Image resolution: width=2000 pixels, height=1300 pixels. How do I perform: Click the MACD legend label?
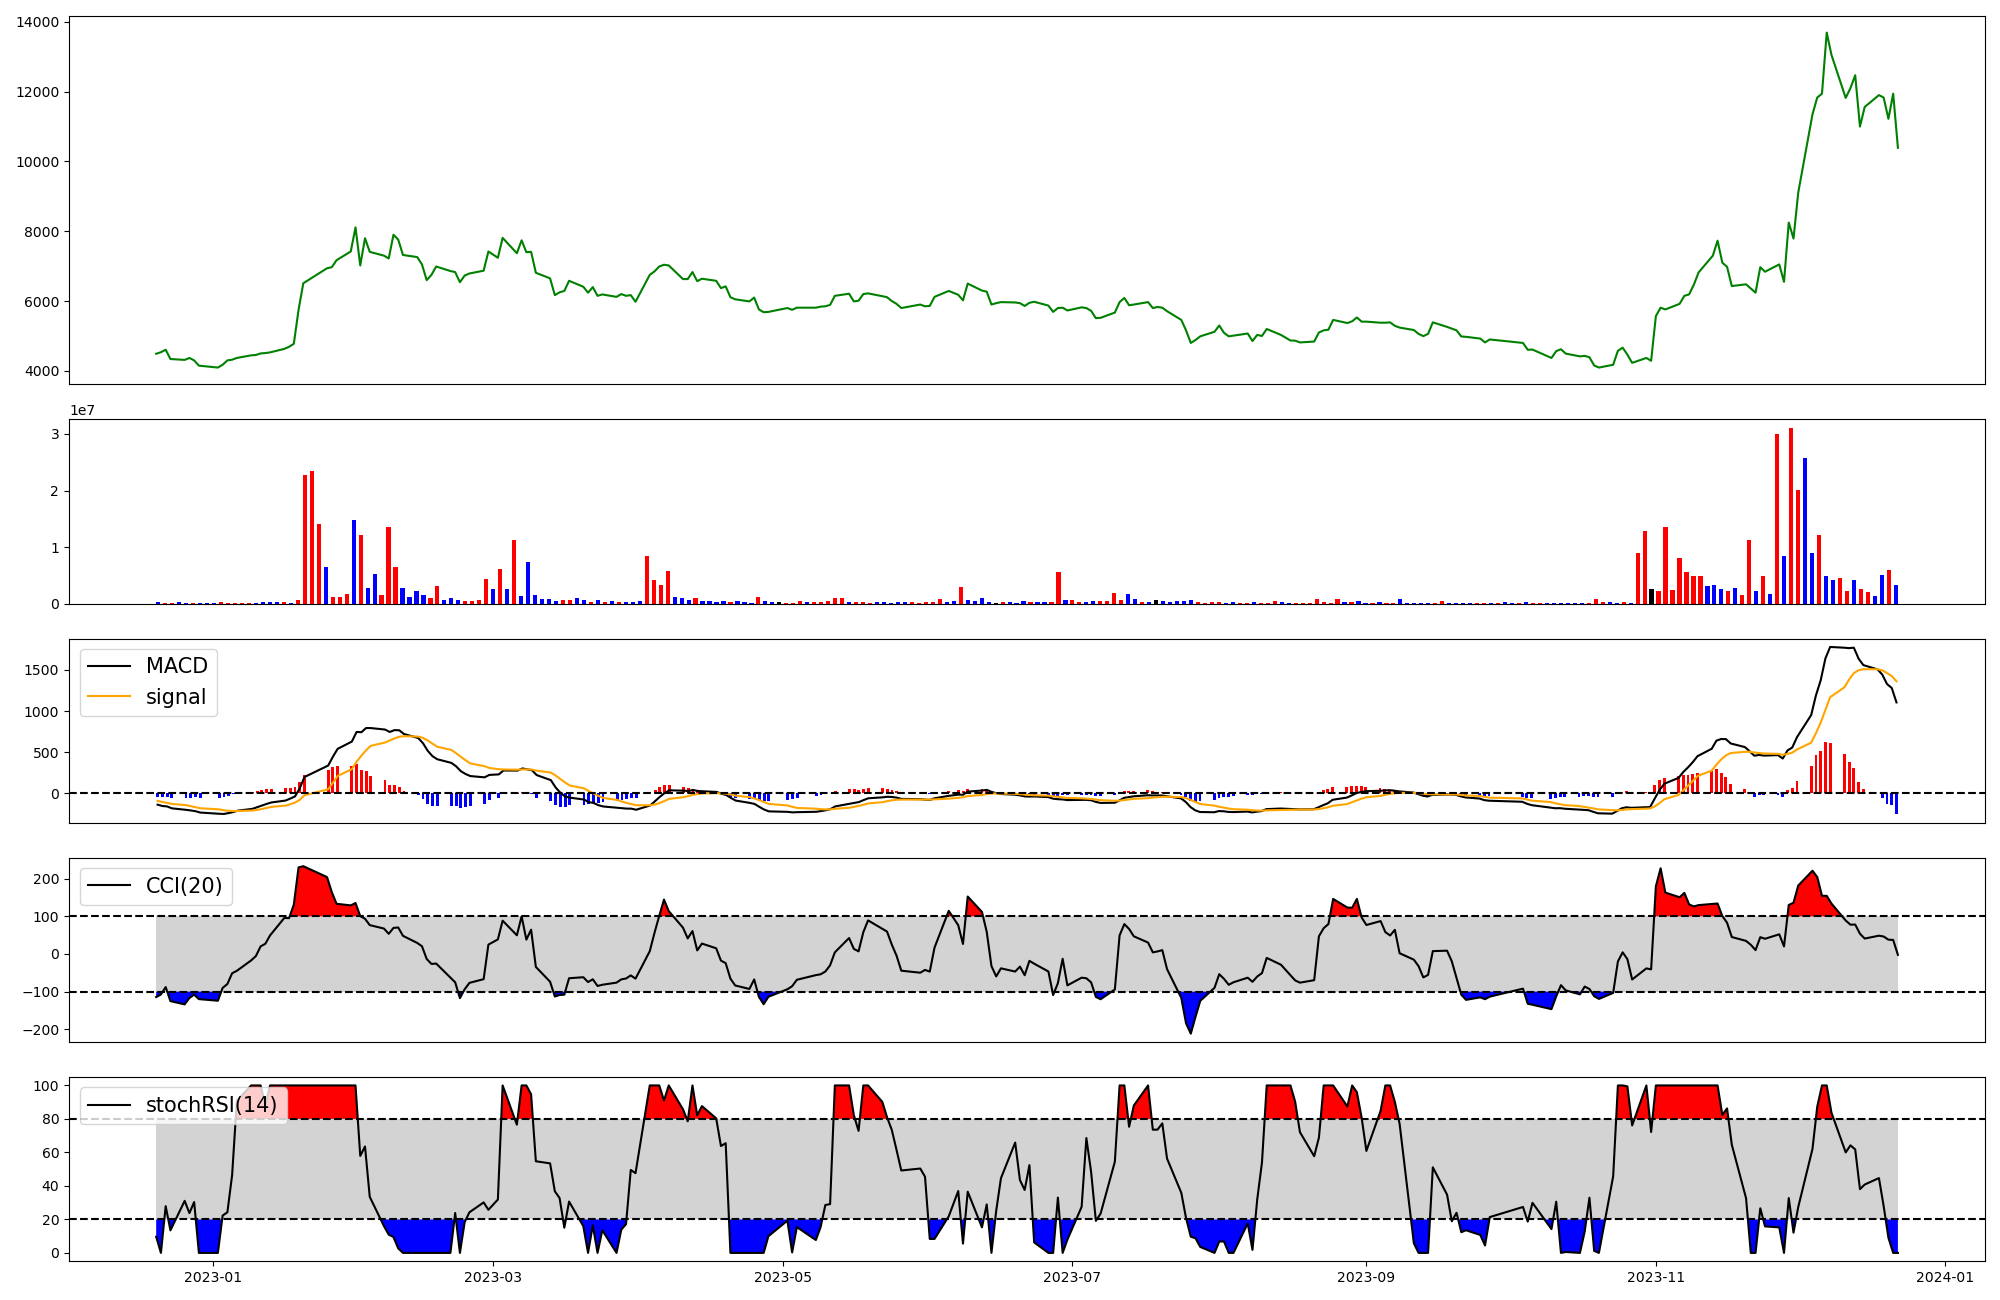[x=176, y=666]
